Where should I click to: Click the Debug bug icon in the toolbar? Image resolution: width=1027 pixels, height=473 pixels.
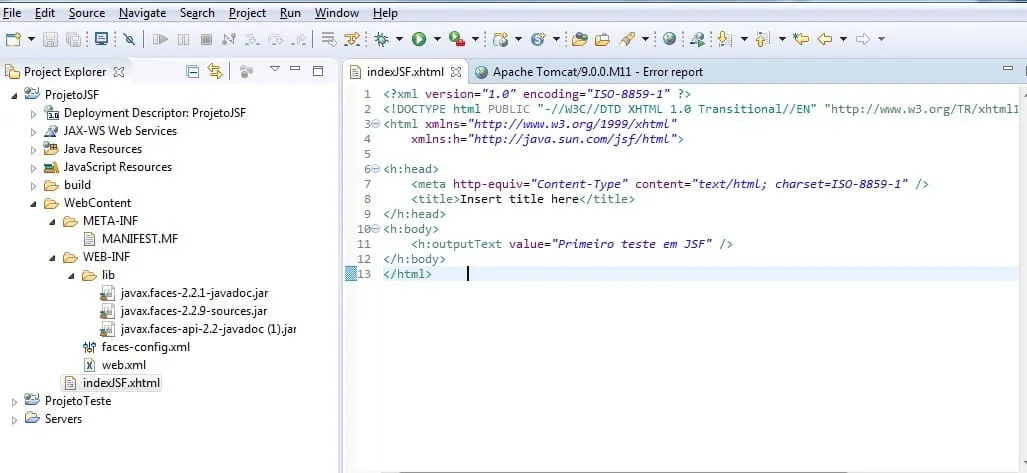pos(381,39)
